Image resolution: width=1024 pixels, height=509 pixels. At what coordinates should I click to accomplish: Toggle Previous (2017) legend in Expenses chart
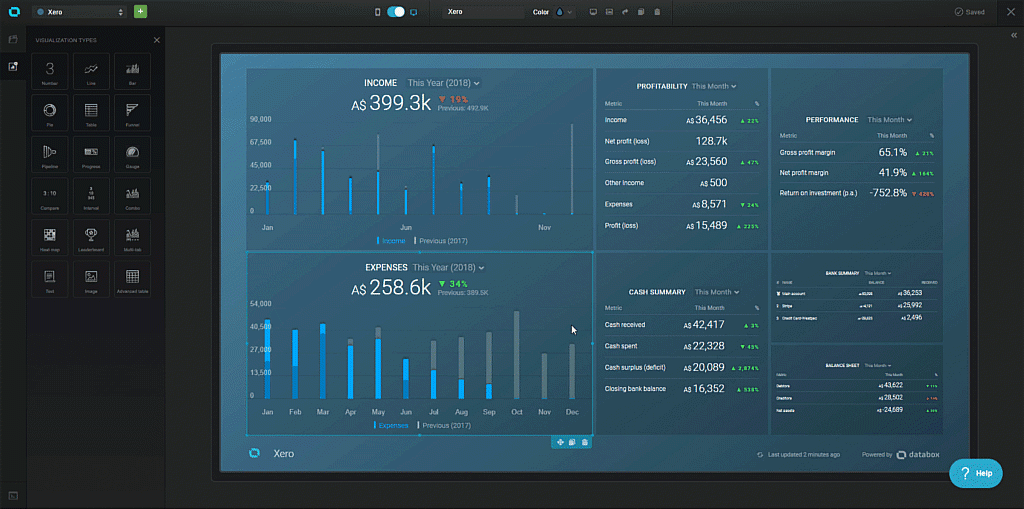point(443,425)
